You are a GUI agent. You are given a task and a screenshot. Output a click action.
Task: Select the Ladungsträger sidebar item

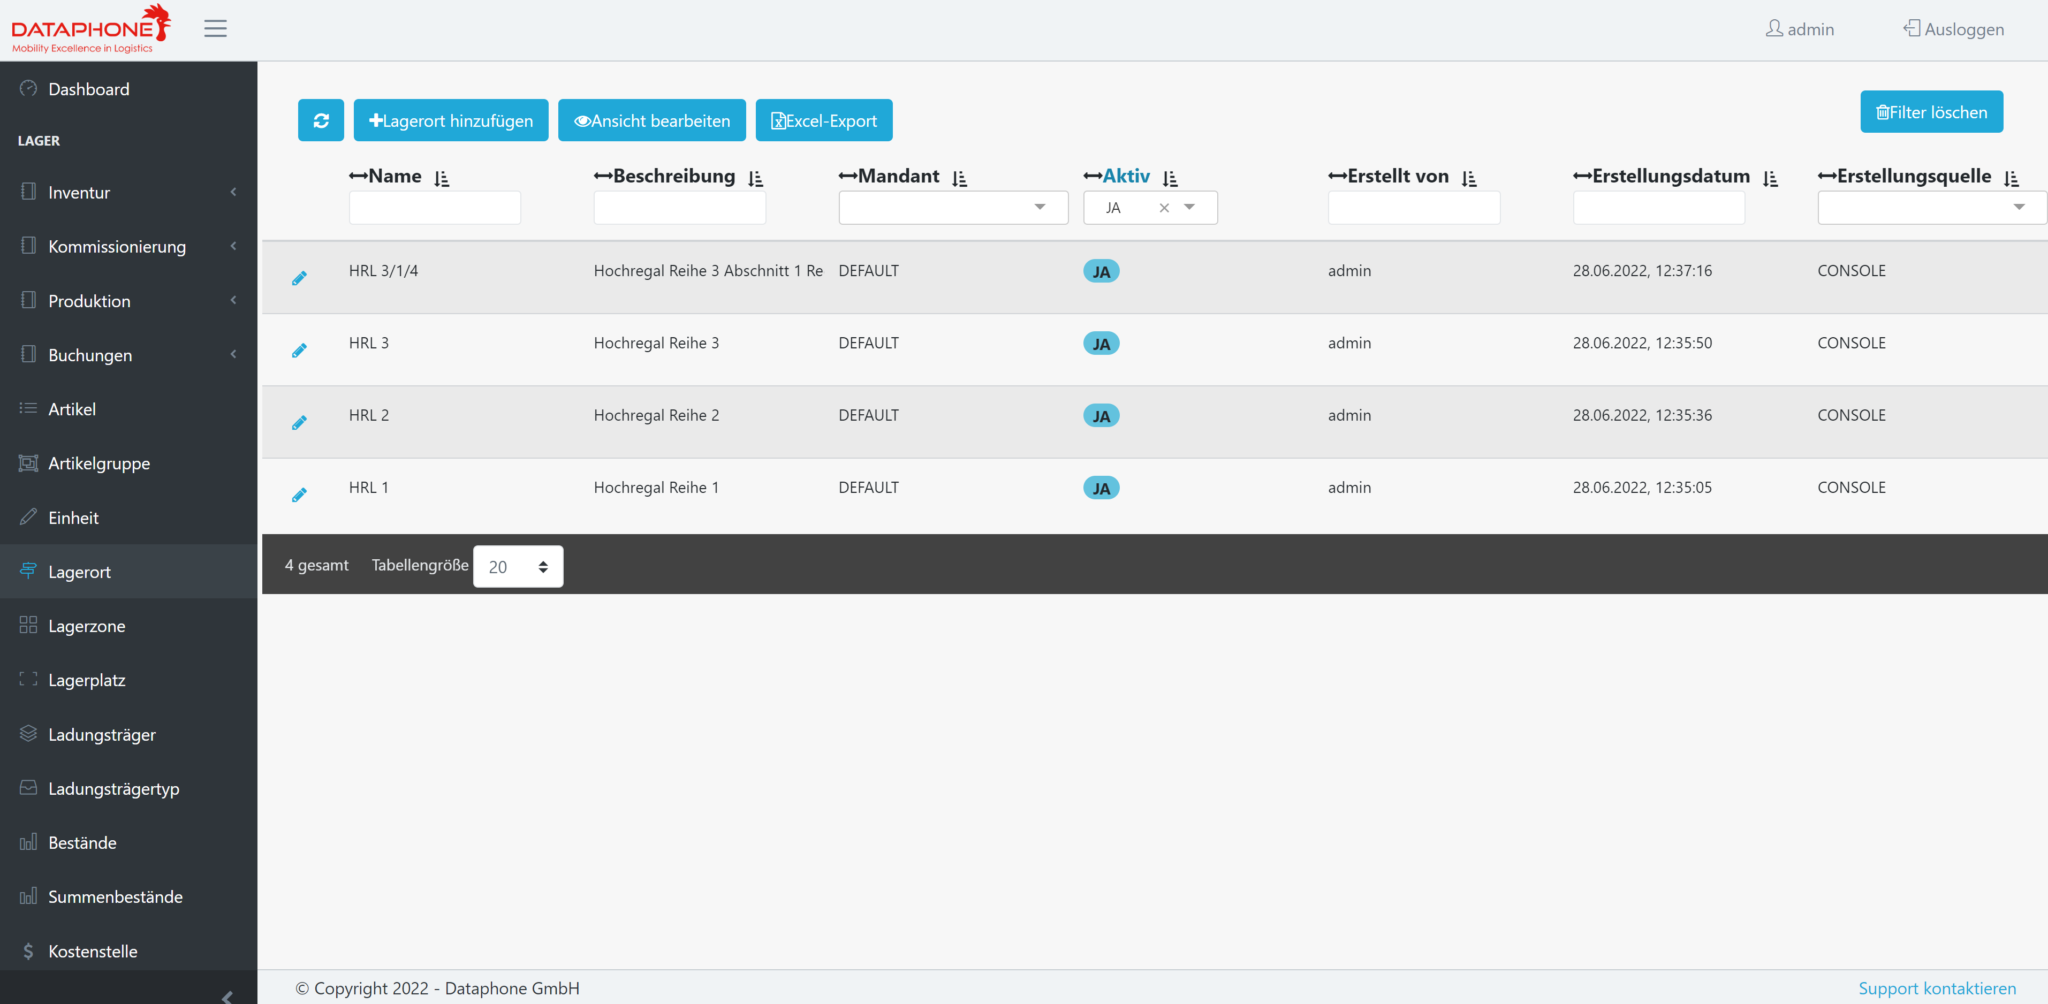point(101,733)
